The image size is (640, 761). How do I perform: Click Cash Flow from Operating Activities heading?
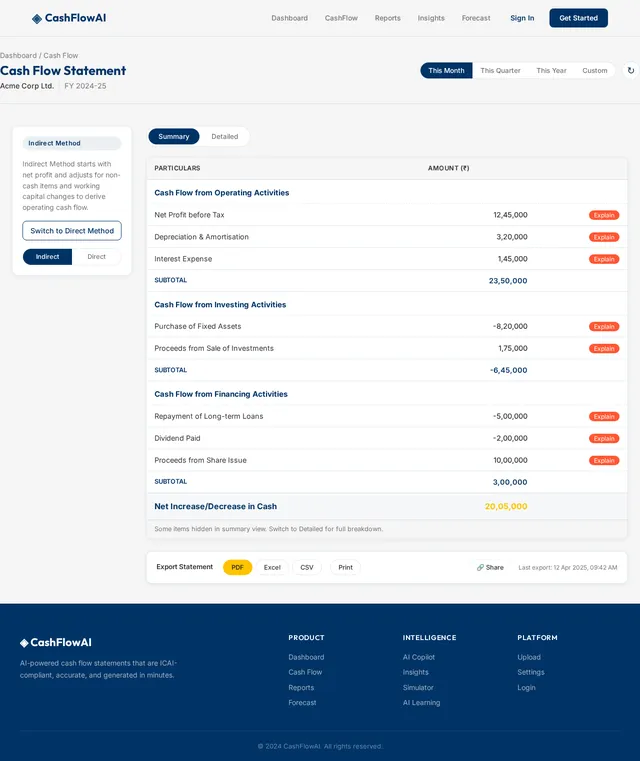click(x=222, y=193)
